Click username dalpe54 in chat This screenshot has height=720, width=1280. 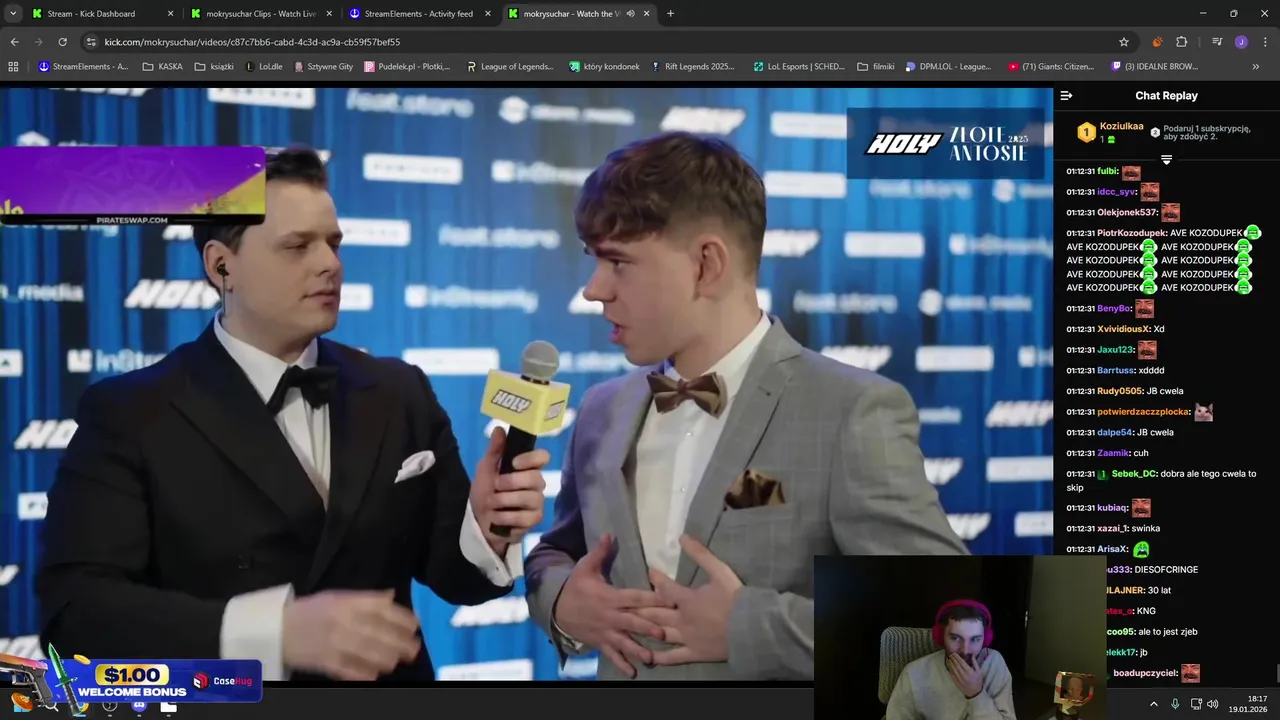(1115, 433)
